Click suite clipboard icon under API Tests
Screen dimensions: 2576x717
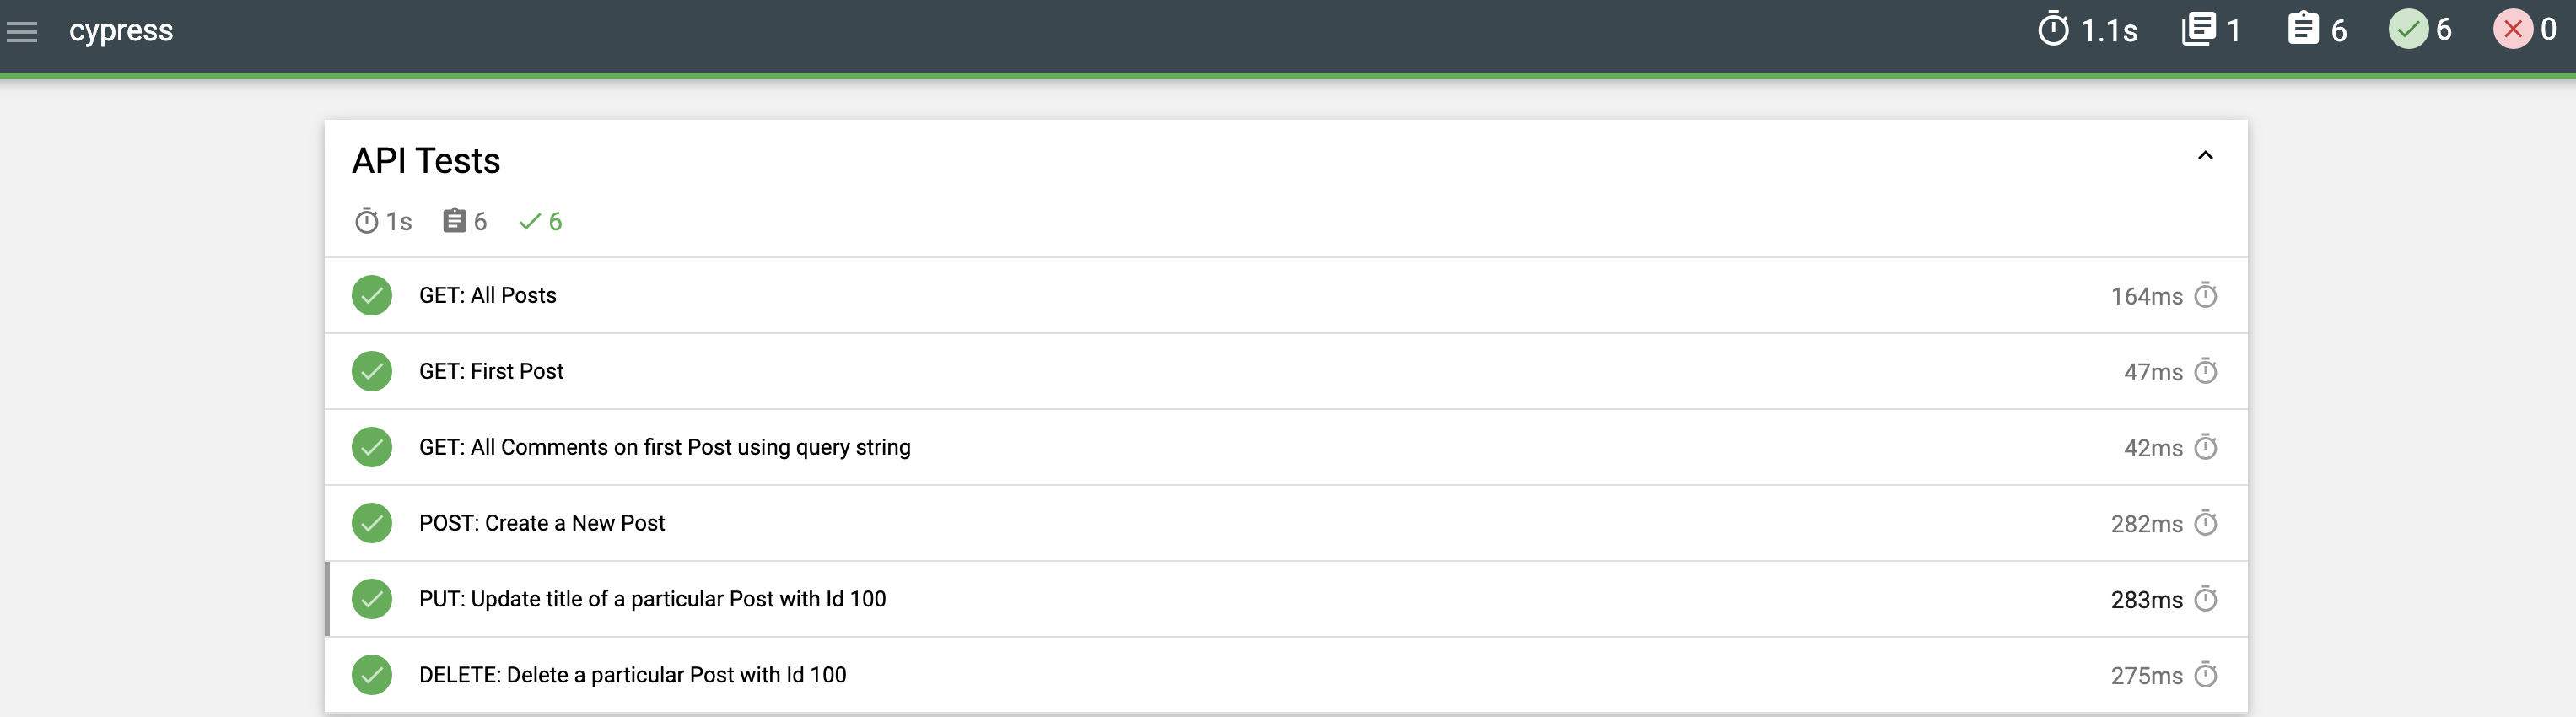click(x=455, y=221)
